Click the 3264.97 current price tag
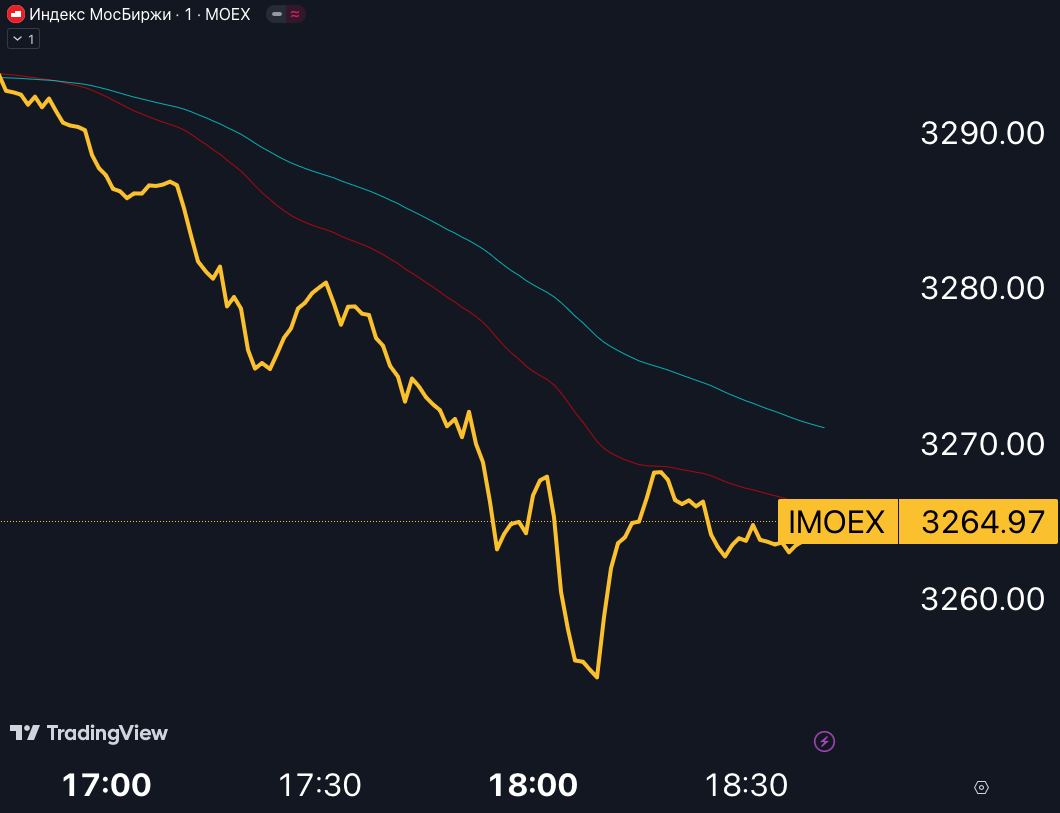 (982, 522)
